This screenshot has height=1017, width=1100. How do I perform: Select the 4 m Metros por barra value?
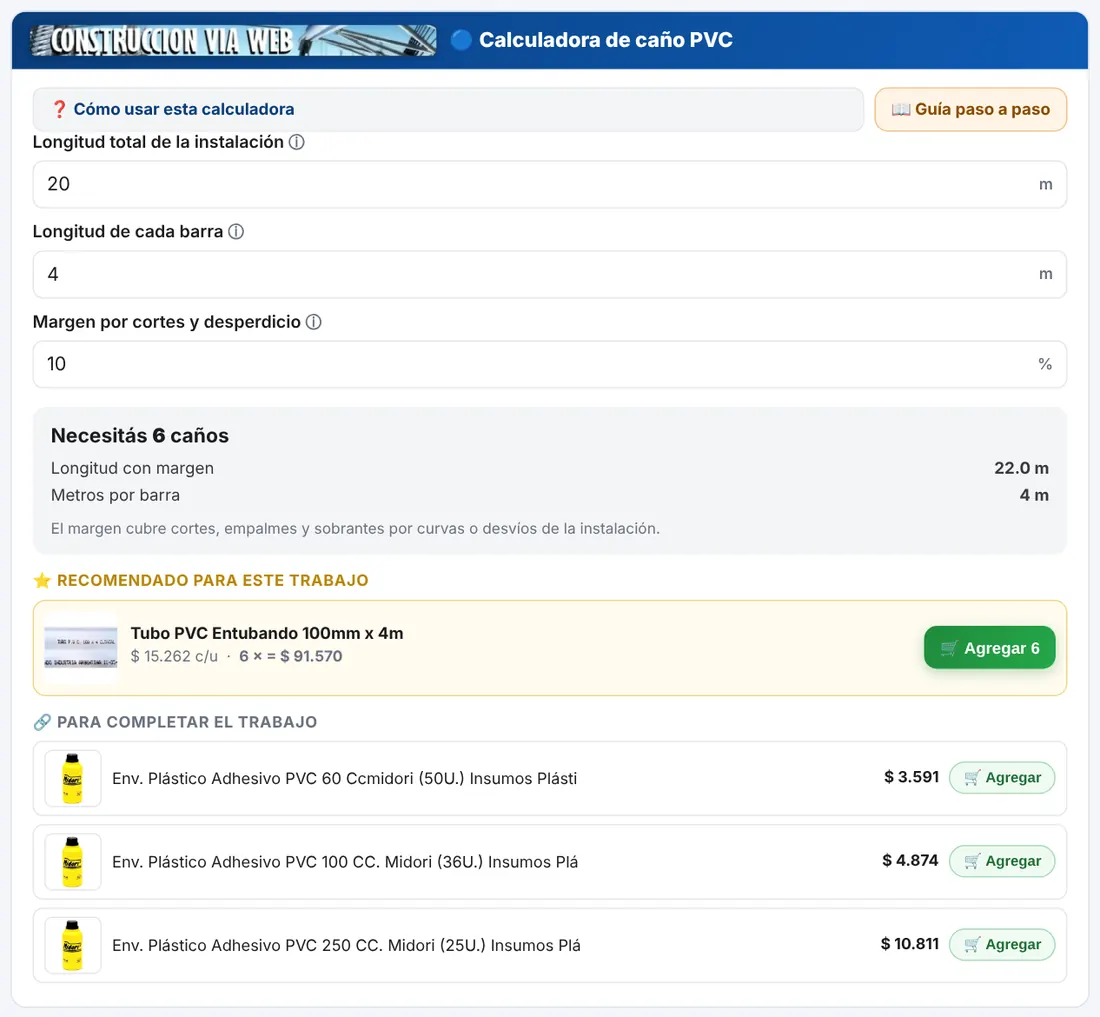coord(1034,495)
